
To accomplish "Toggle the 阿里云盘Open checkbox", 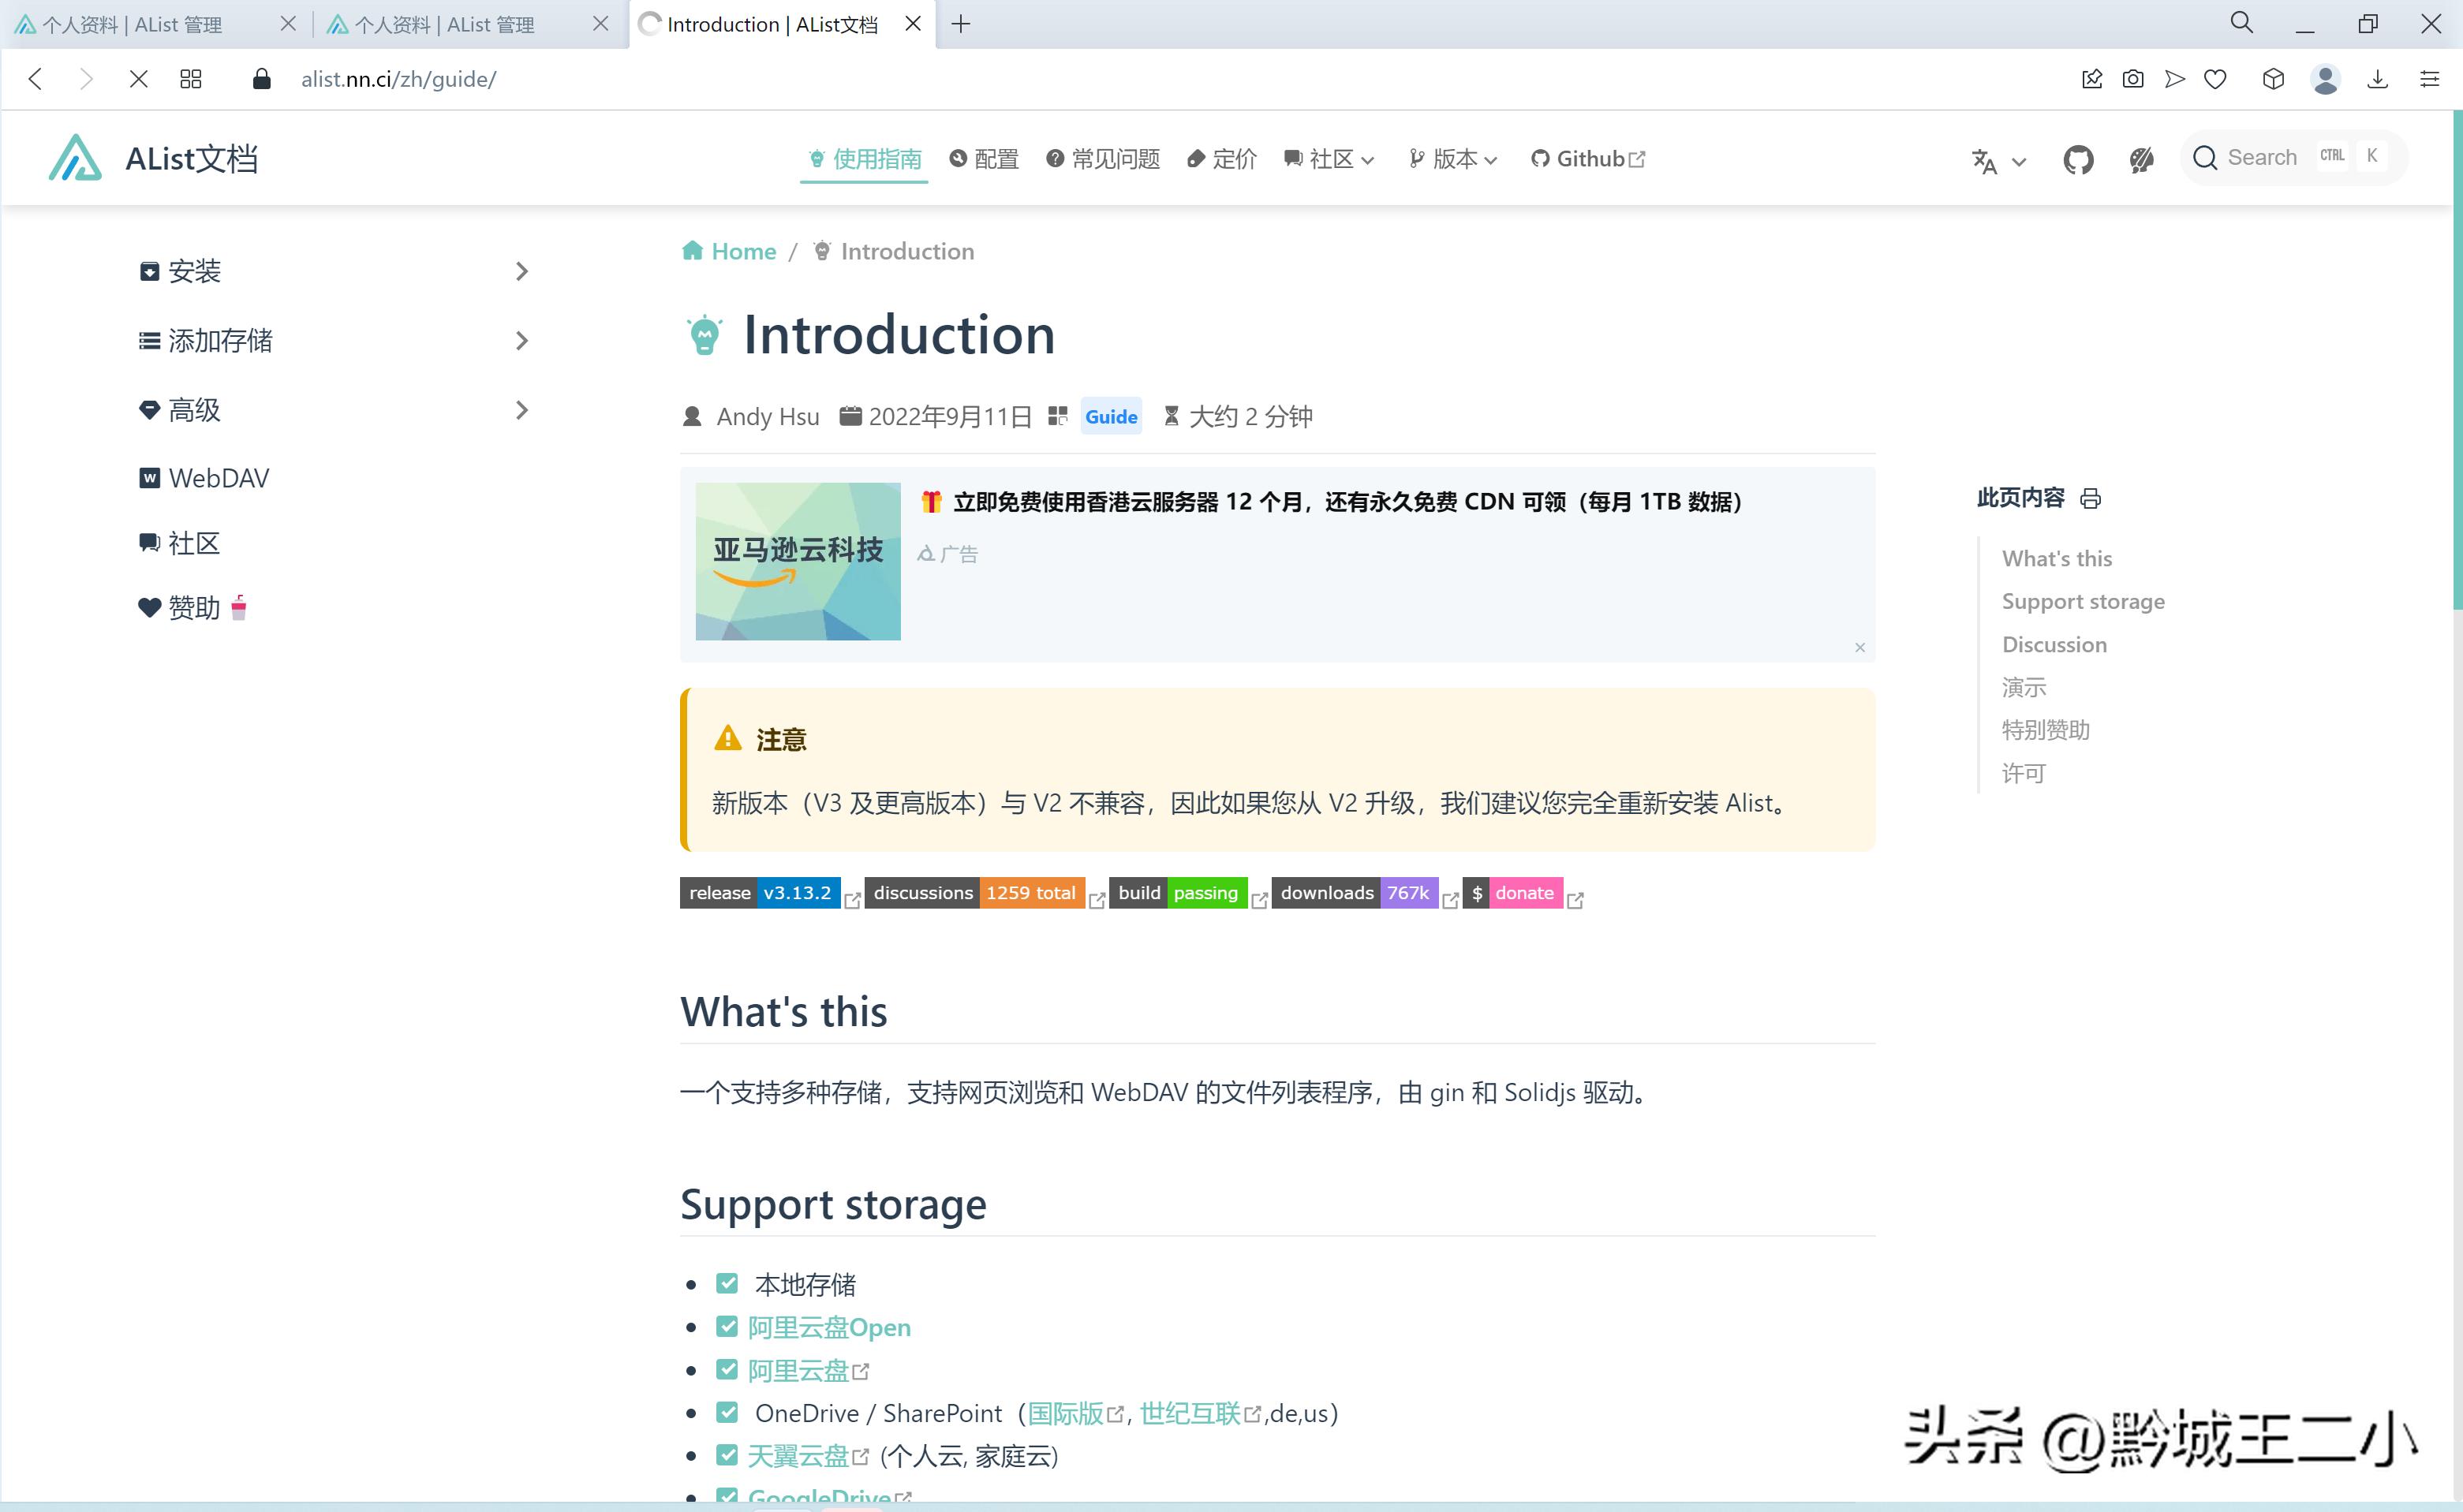I will (727, 1327).
